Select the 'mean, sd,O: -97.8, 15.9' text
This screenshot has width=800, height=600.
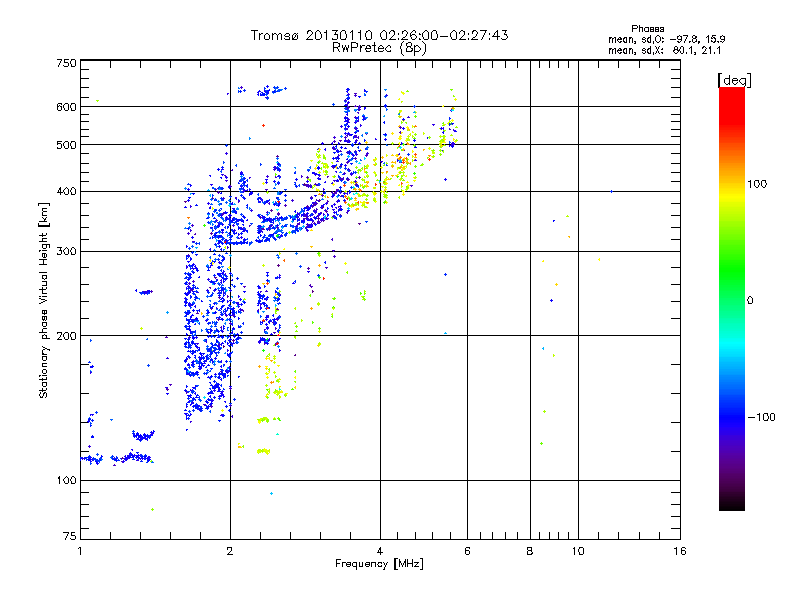pyautogui.click(x=666, y=39)
